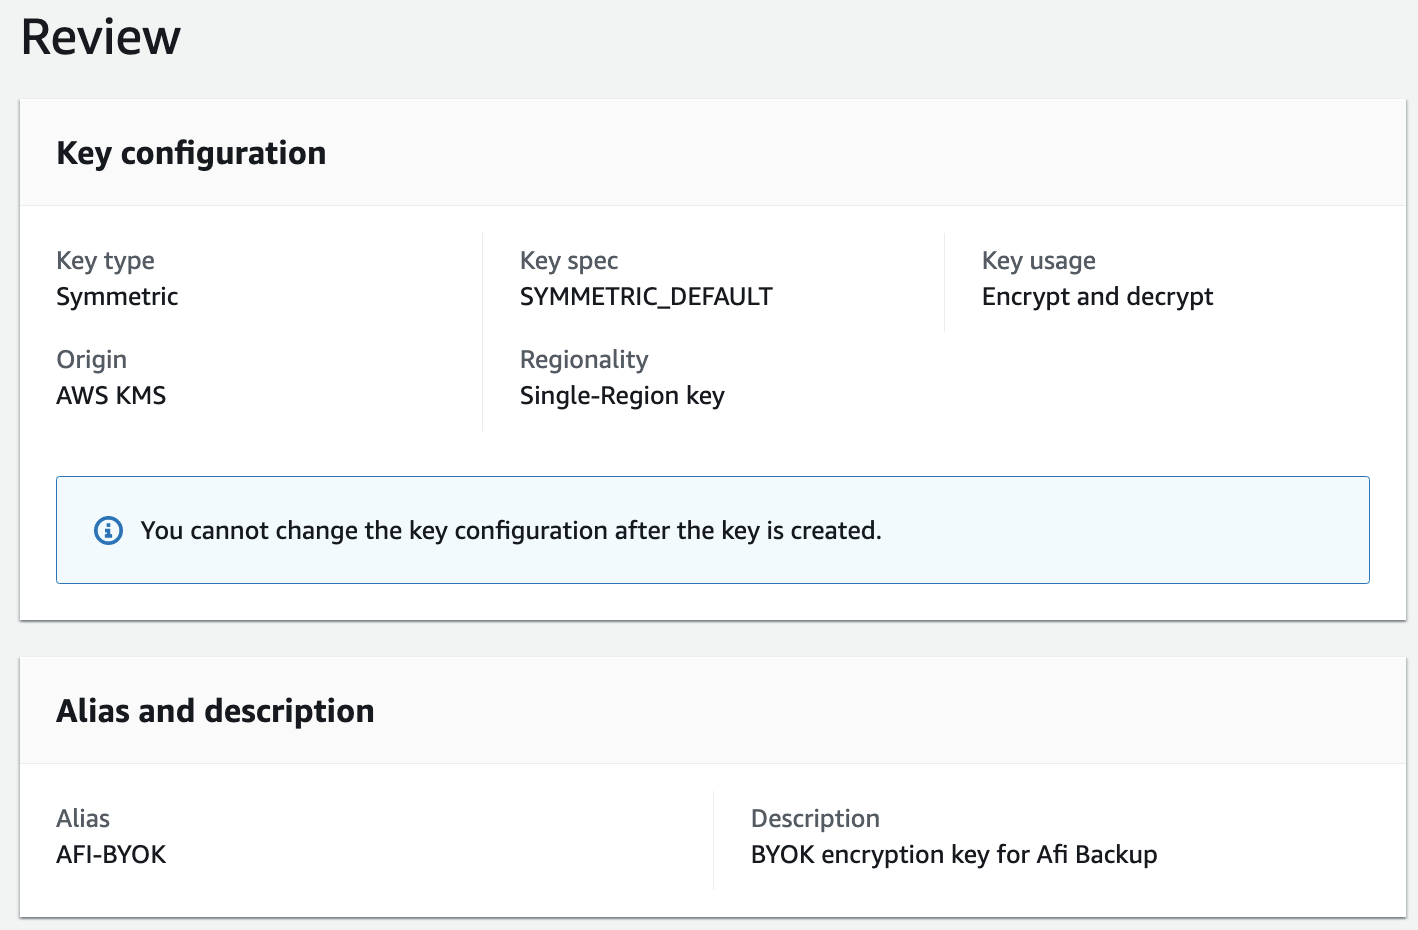
Task: Select the AWS KMS origin value
Action: [111, 396]
